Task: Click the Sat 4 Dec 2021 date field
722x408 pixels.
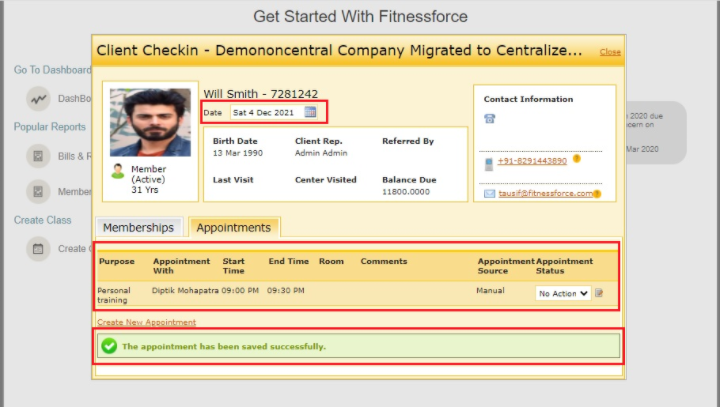Action: tap(268, 112)
